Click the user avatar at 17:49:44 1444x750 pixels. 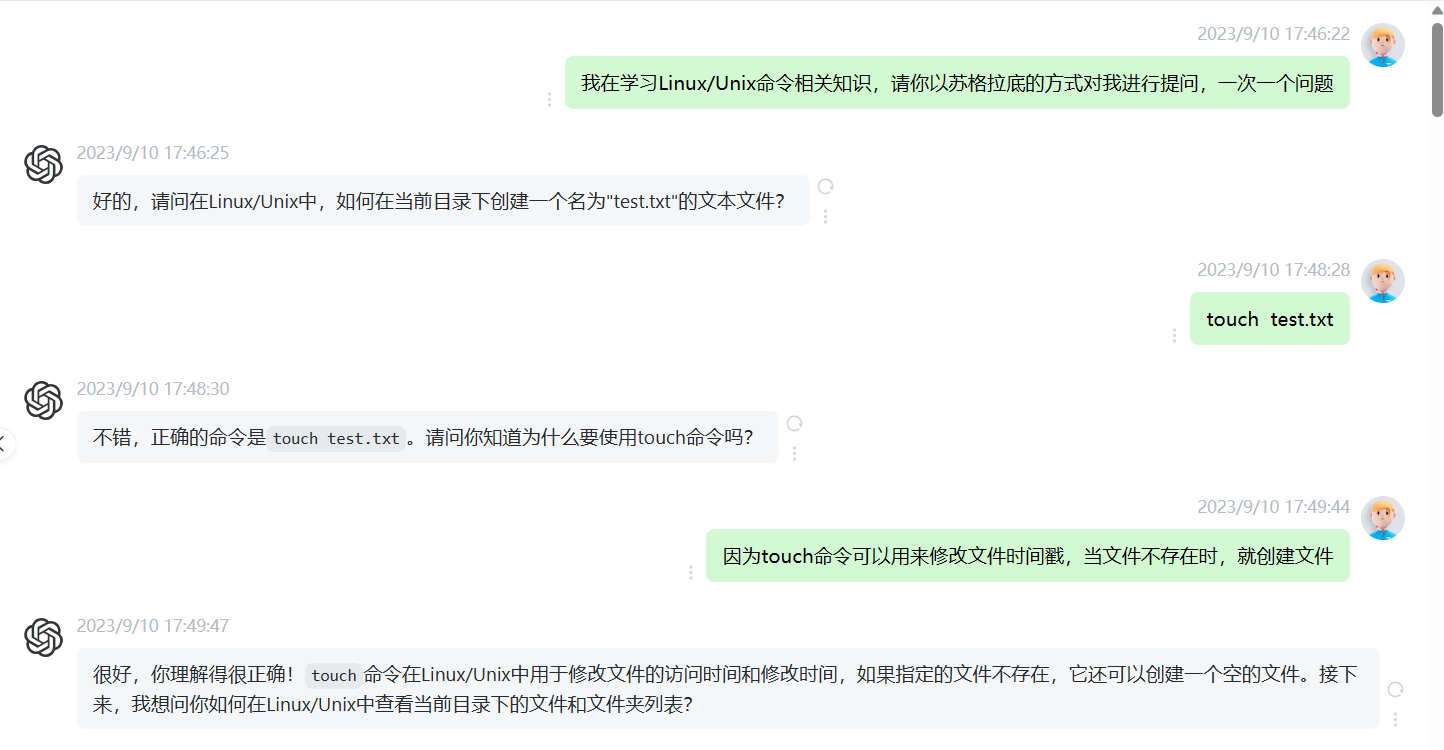click(1383, 518)
